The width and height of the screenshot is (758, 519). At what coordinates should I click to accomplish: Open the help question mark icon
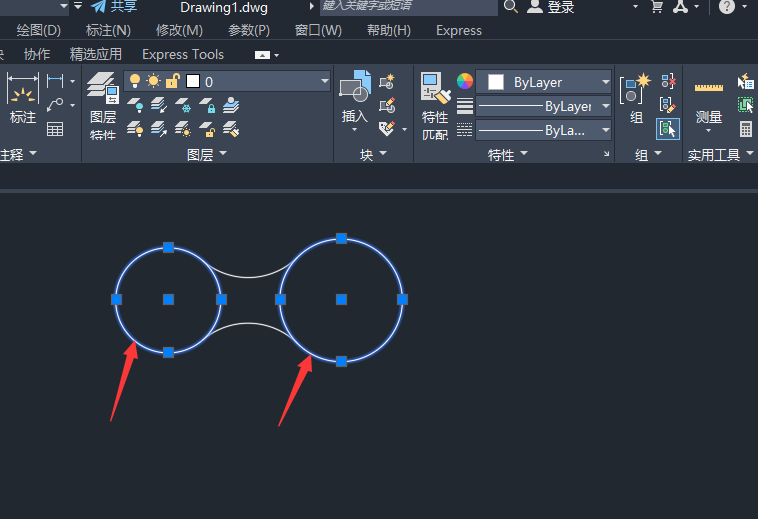[x=727, y=6]
